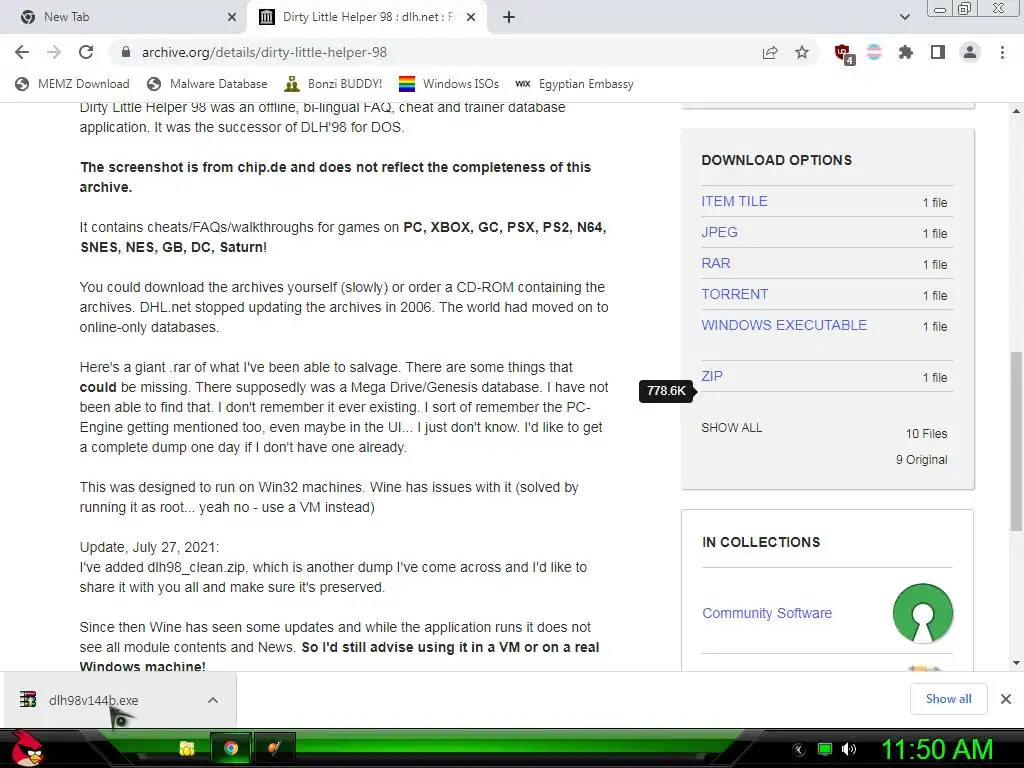The height and width of the screenshot is (768, 1024).
Task: Open the Angry Birds start button
Action: click(x=25, y=748)
